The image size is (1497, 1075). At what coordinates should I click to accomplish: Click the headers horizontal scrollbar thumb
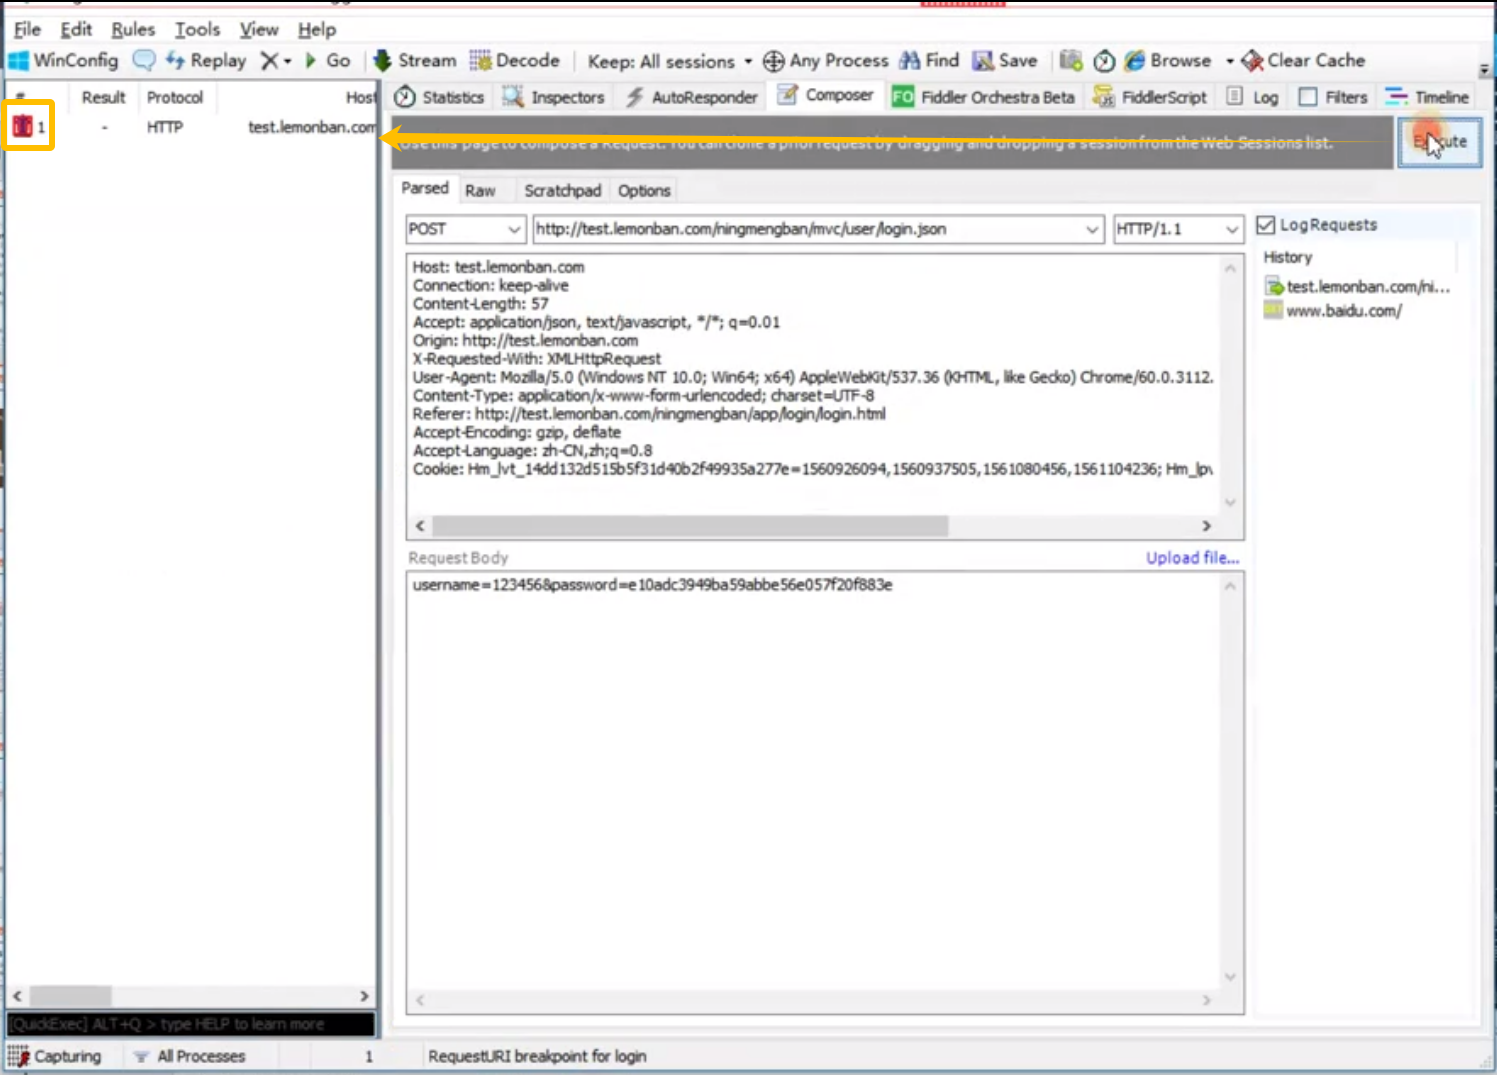click(x=690, y=526)
